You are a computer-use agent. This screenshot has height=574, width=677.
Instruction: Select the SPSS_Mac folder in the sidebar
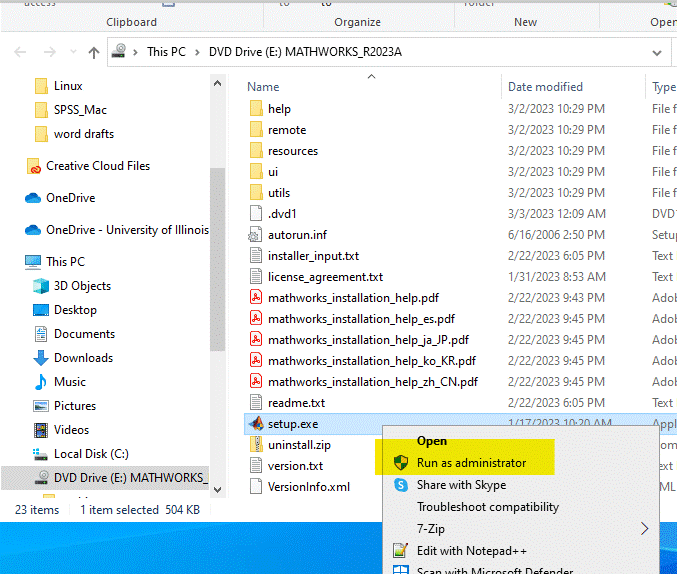click(70, 110)
